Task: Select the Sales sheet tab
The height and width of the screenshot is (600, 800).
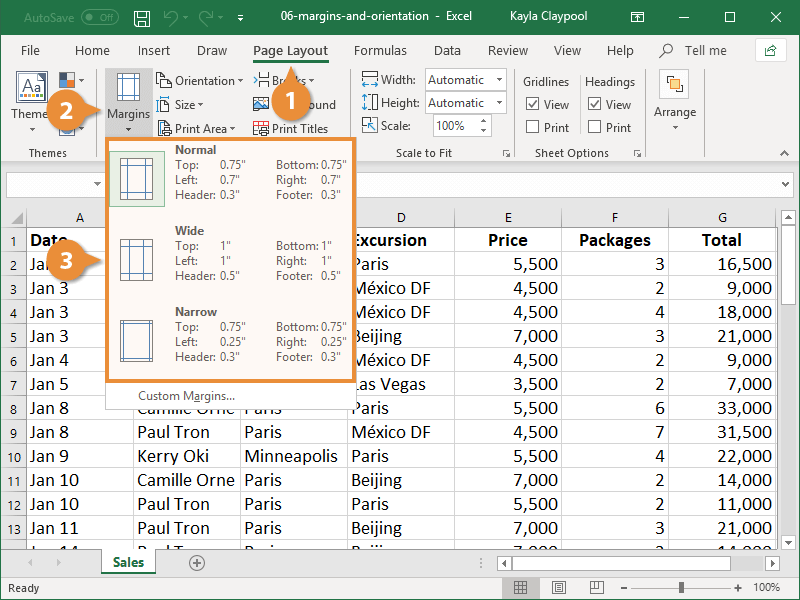Action: click(129, 562)
